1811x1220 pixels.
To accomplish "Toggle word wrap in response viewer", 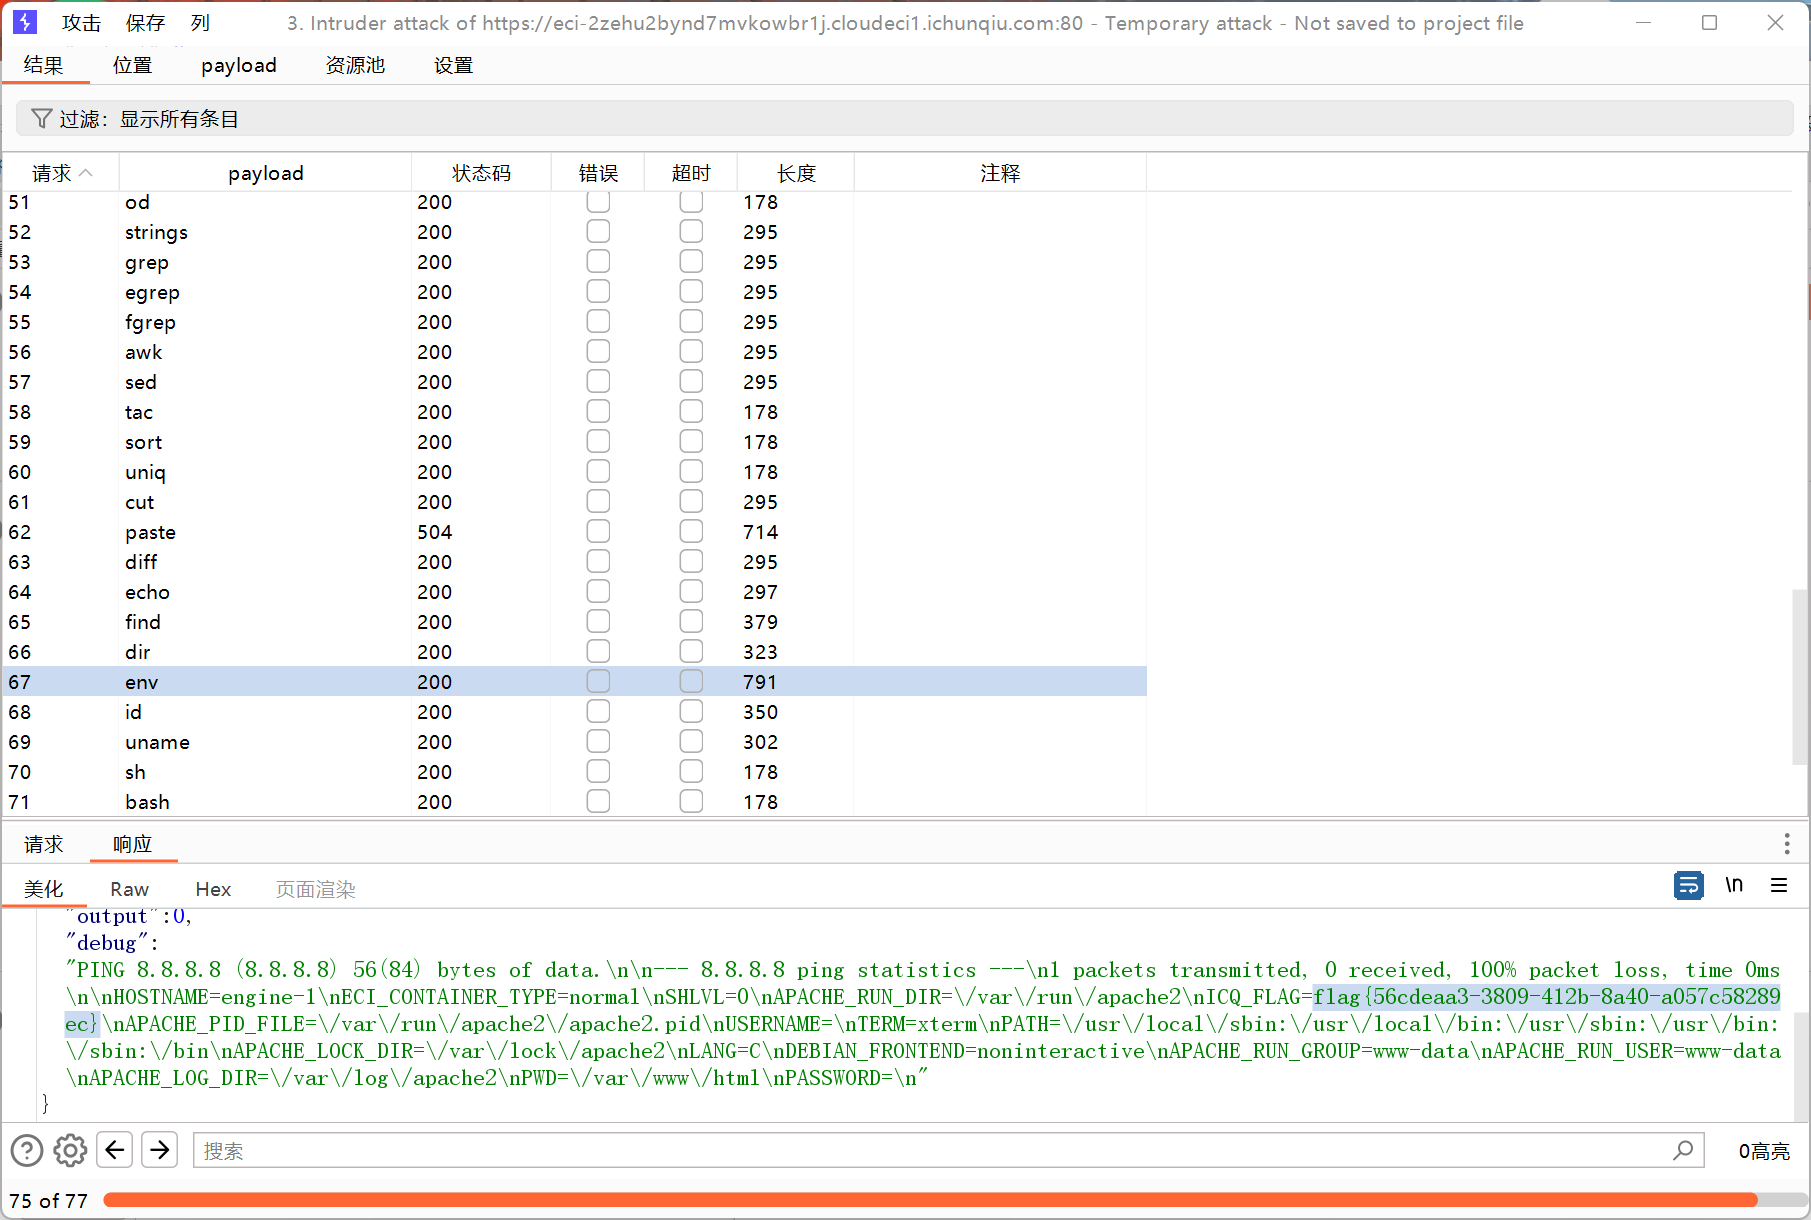I will [x=1689, y=885].
